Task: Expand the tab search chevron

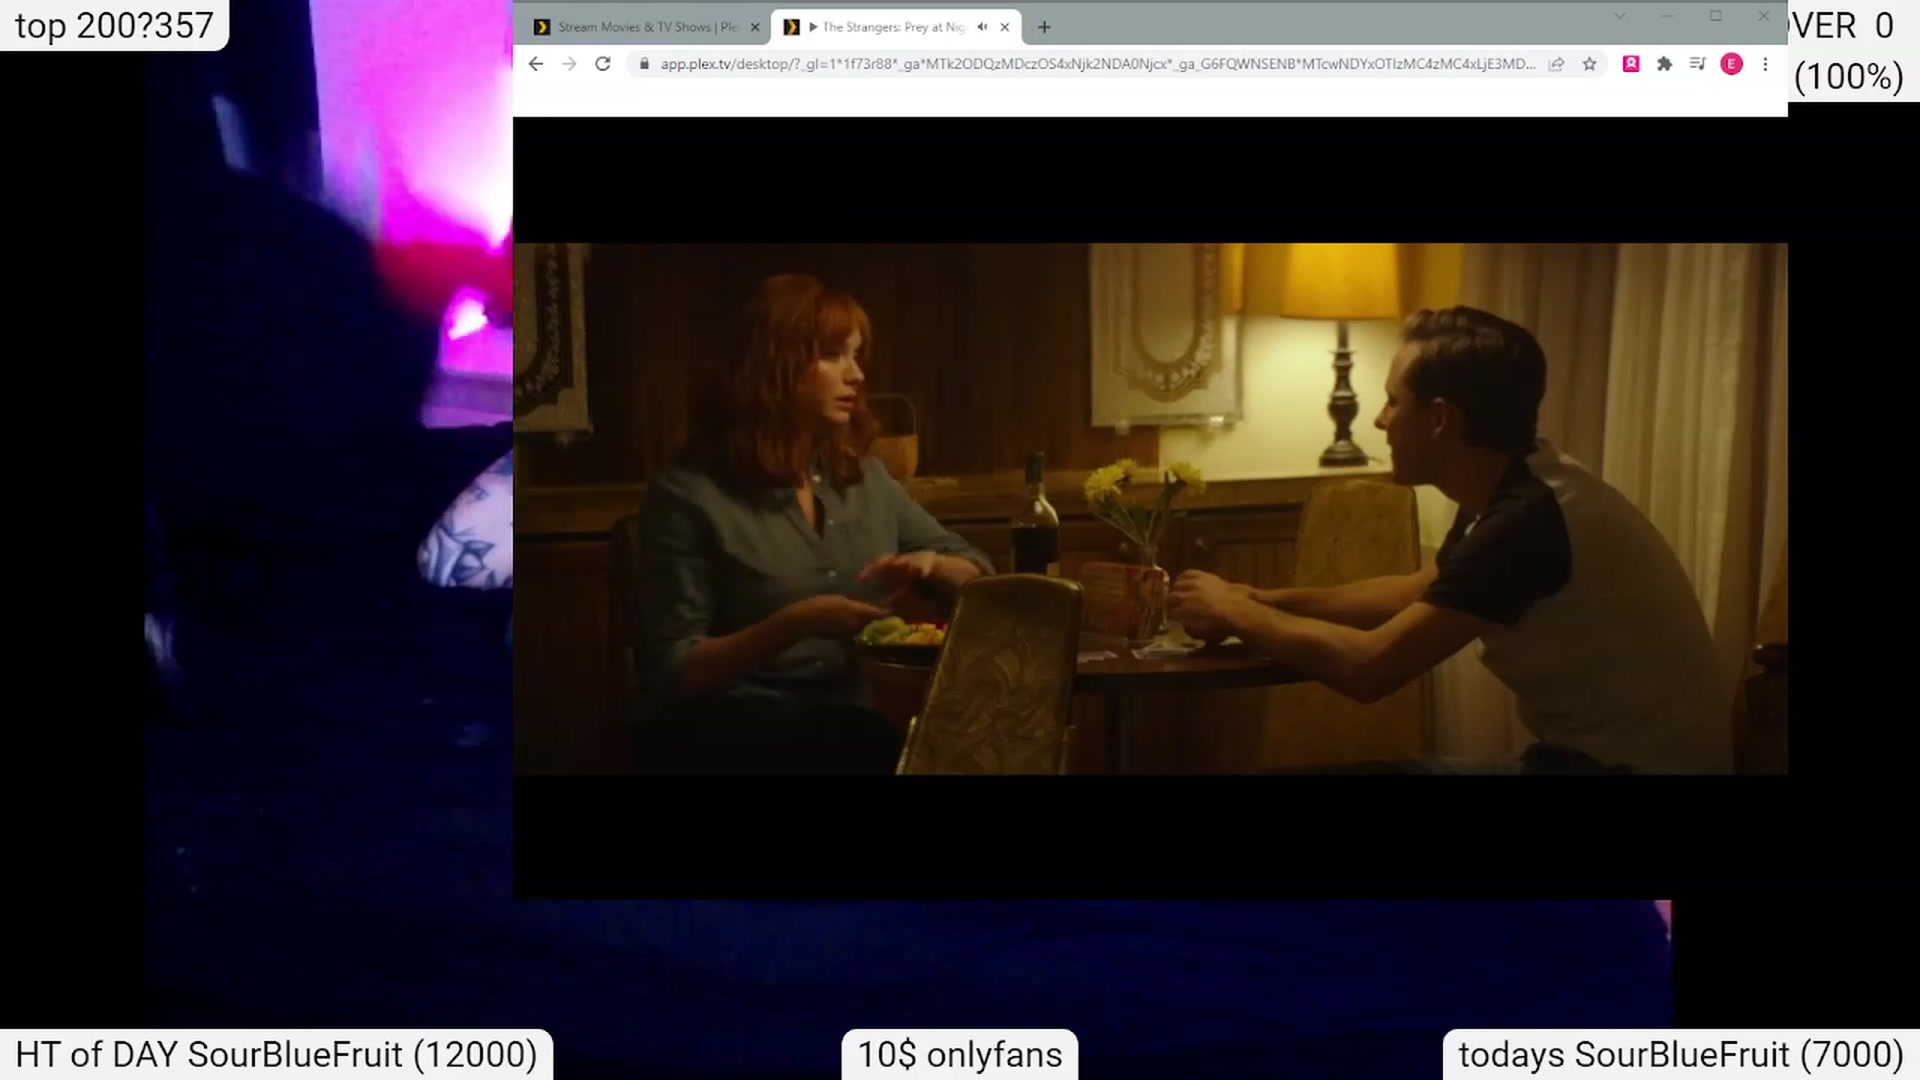Action: [x=1620, y=16]
